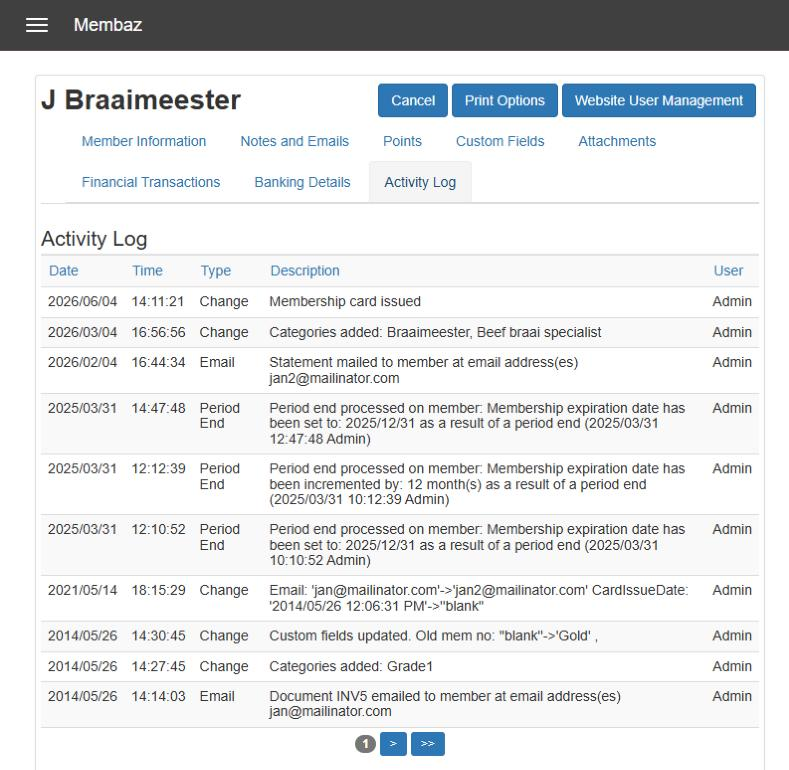Click the email change description with CardIssueDate
The width and height of the screenshot is (789, 770).
coord(479,598)
